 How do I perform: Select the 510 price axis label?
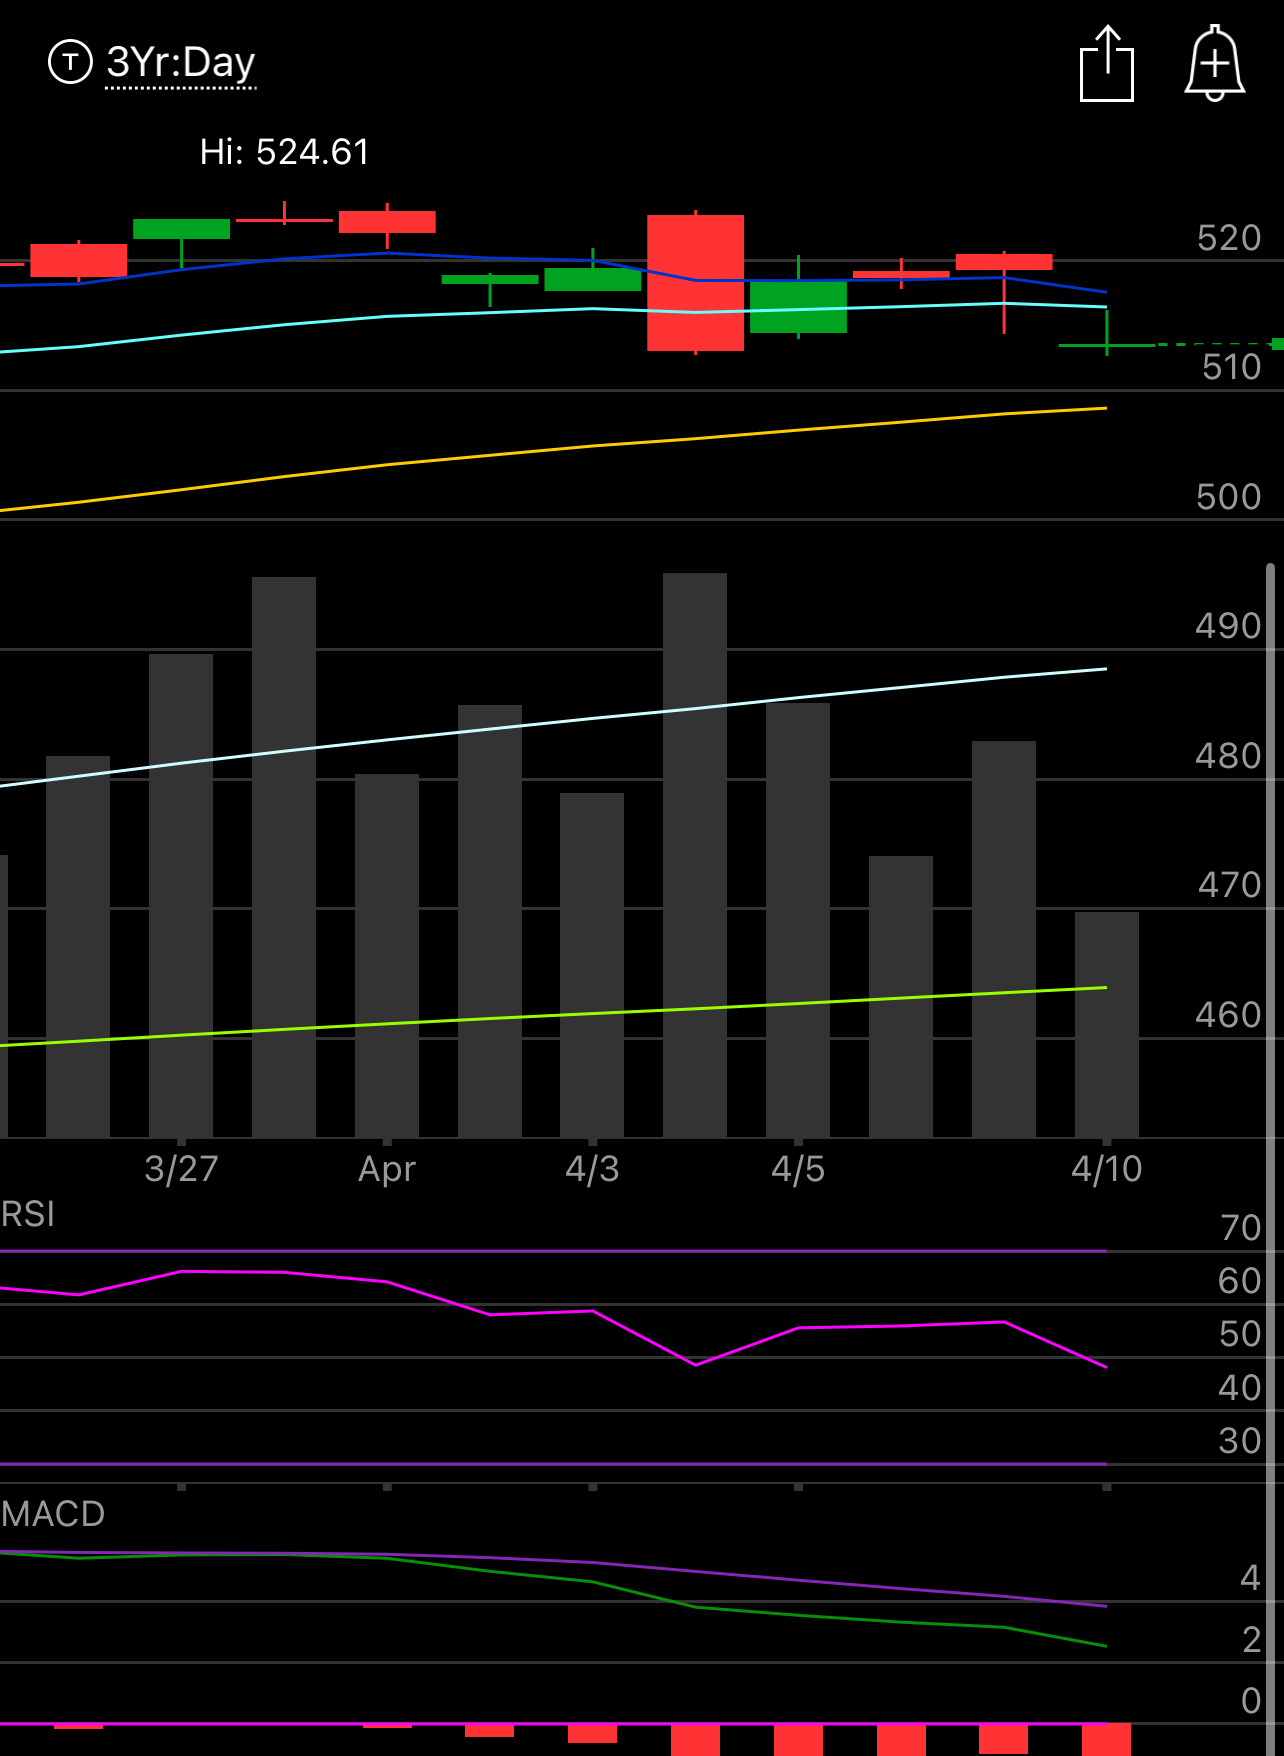1231,367
